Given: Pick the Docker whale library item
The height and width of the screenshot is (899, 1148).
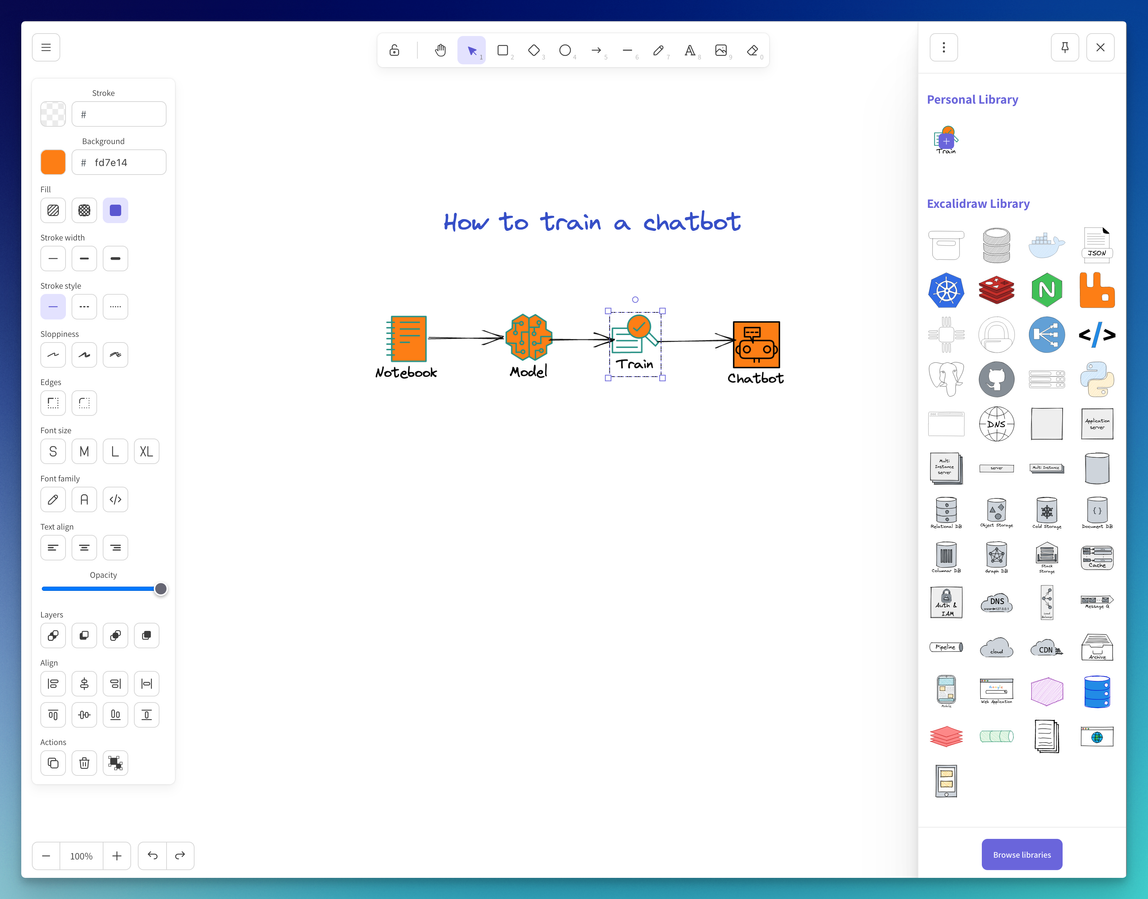Looking at the screenshot, I should tap(1046, 245).
